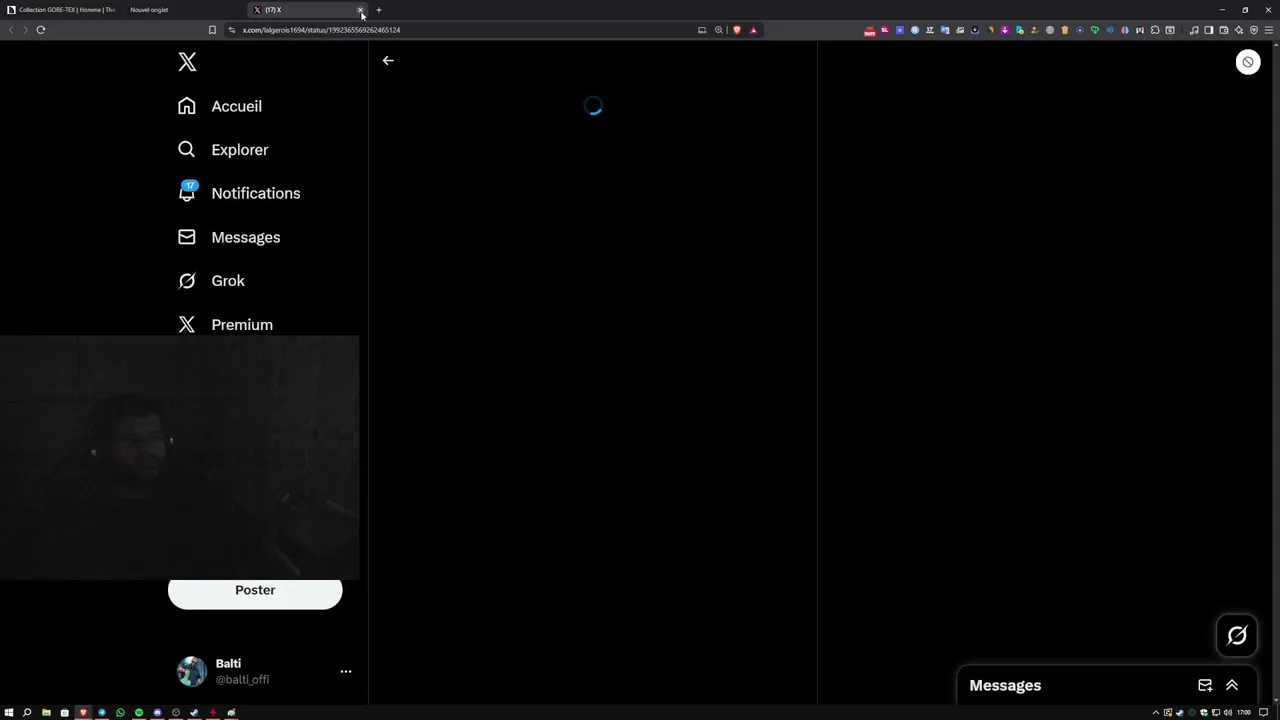Open a new browser tab
Image resolution: width=1280 pixels, height=720 pixels.
pyautogui.click(x=379, y=10)
